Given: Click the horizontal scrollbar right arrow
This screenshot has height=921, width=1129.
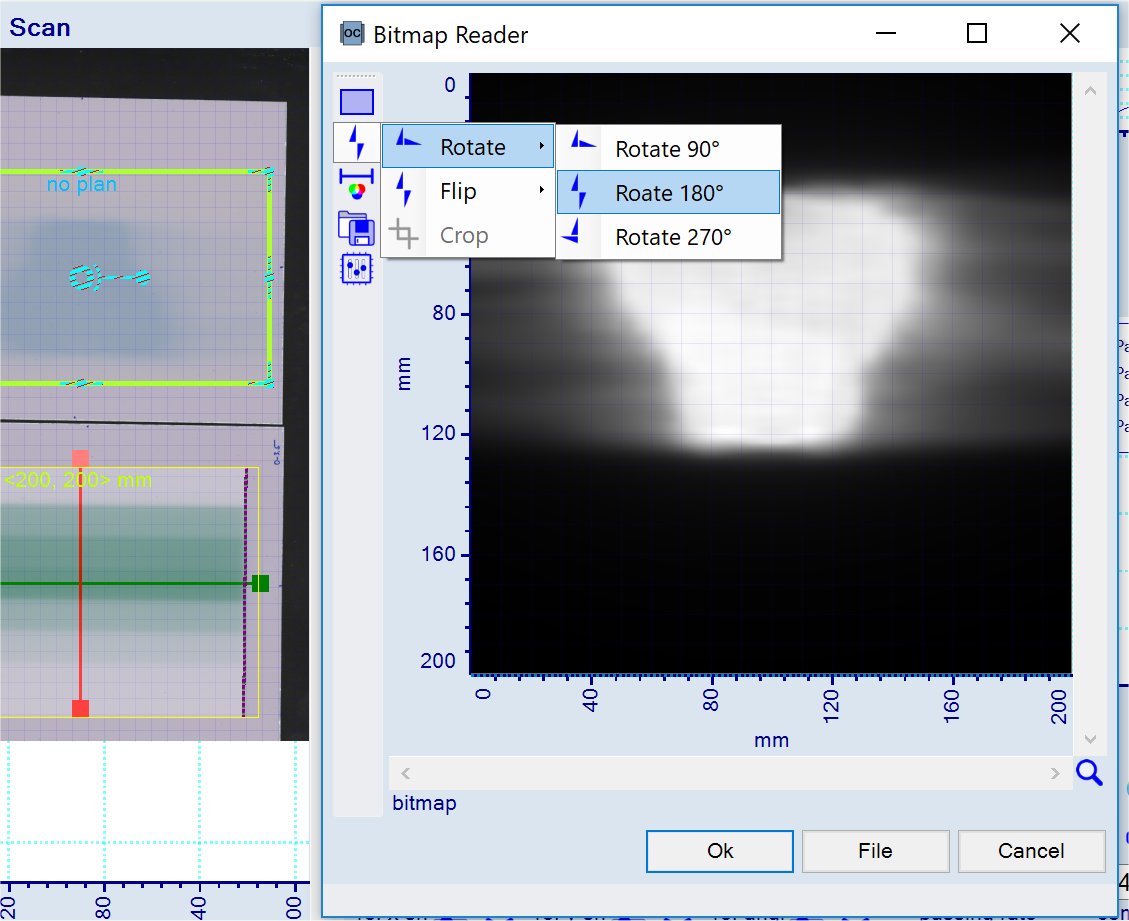Looking at the screenshot, I should (1055, 773).
